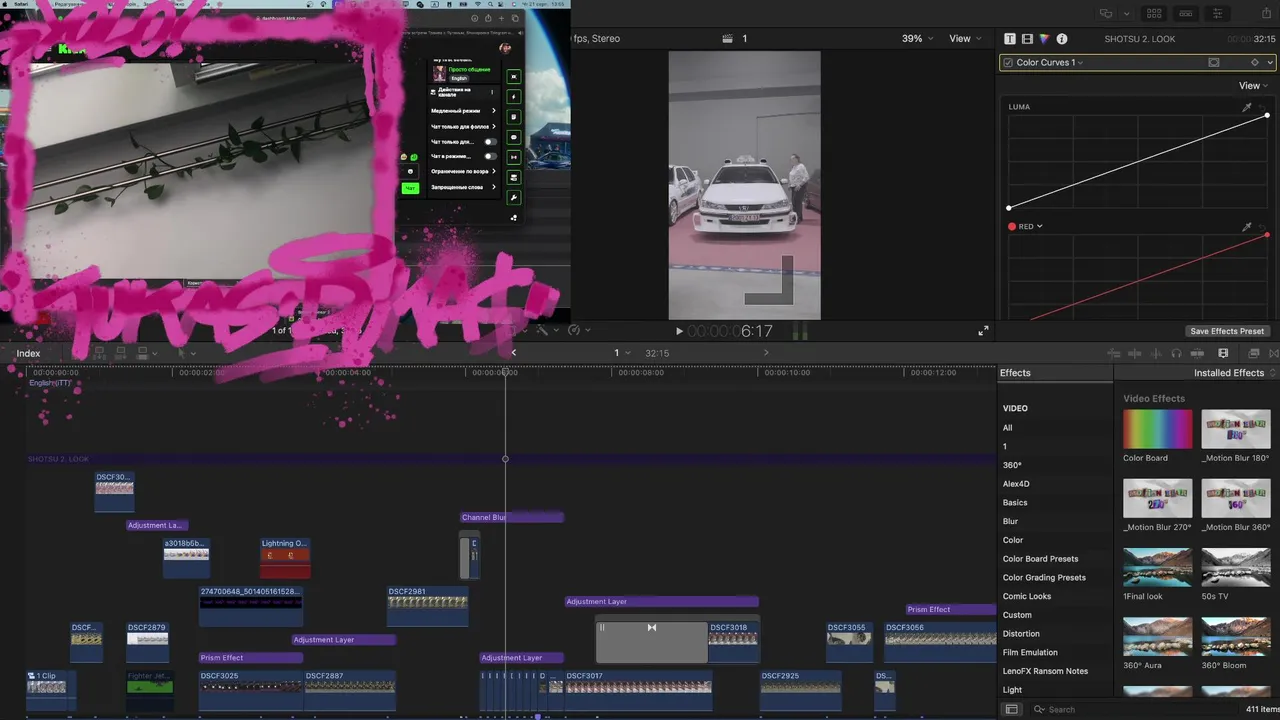Click Safari share icon in overlay window
This screenshot has width=1280, height=720.
click(x=487, y=18)
